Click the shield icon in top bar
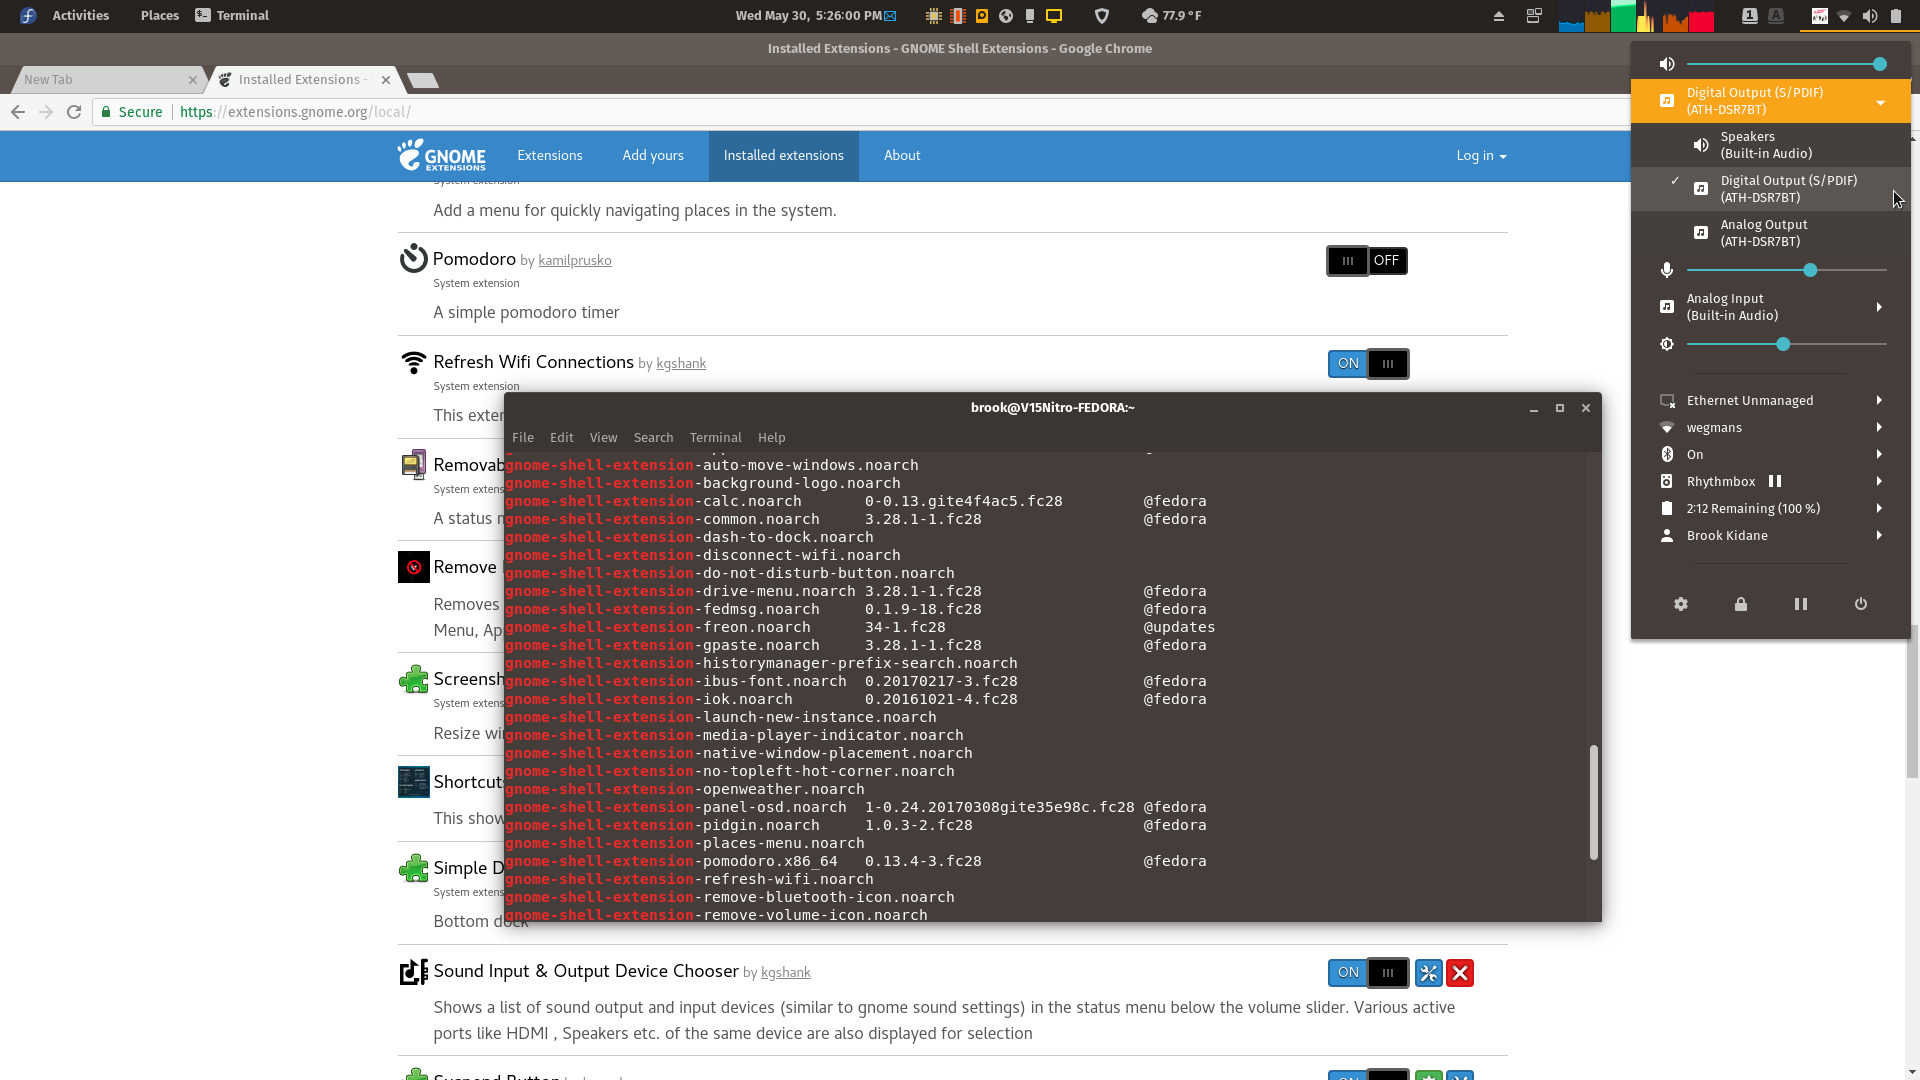 click(x=1102, y=15)
